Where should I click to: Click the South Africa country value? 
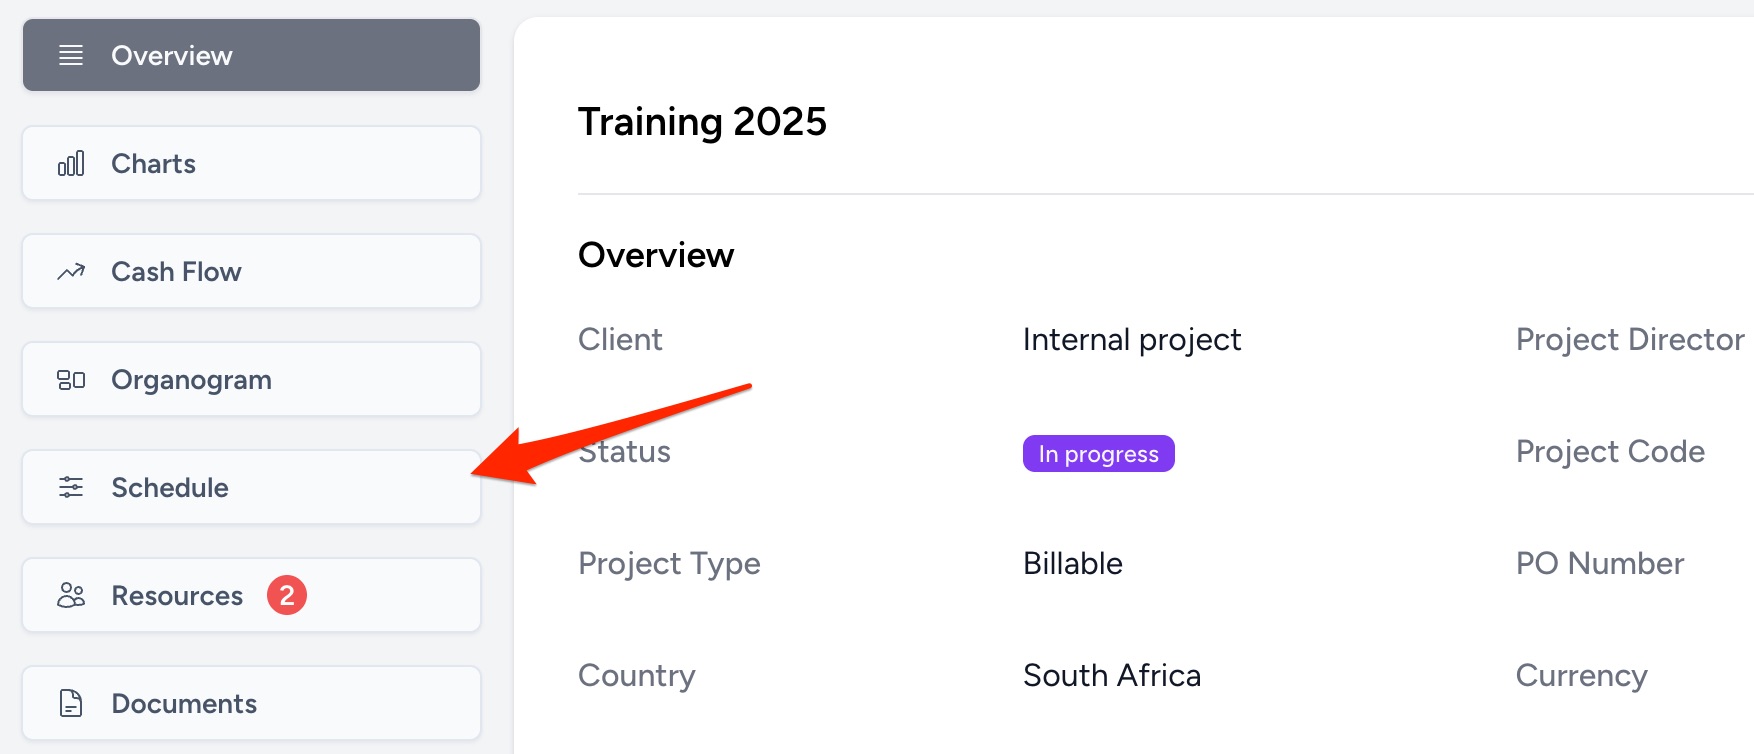point(1111,676)
